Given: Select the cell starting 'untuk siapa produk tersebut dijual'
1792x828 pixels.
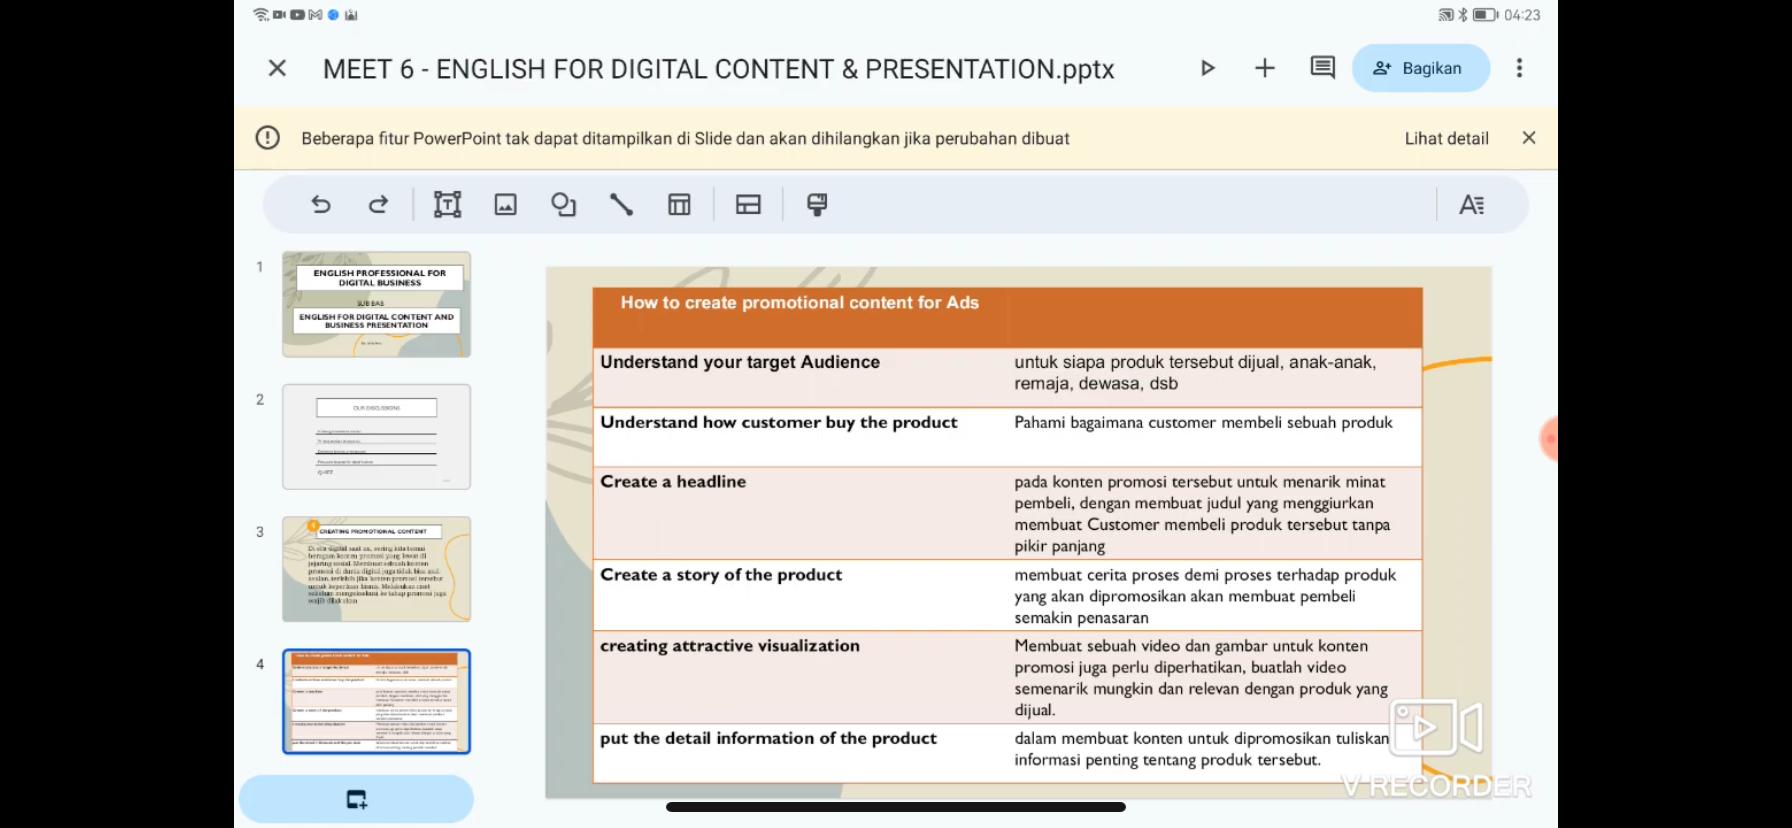Looking at the screenshot, I should 1215,377.
